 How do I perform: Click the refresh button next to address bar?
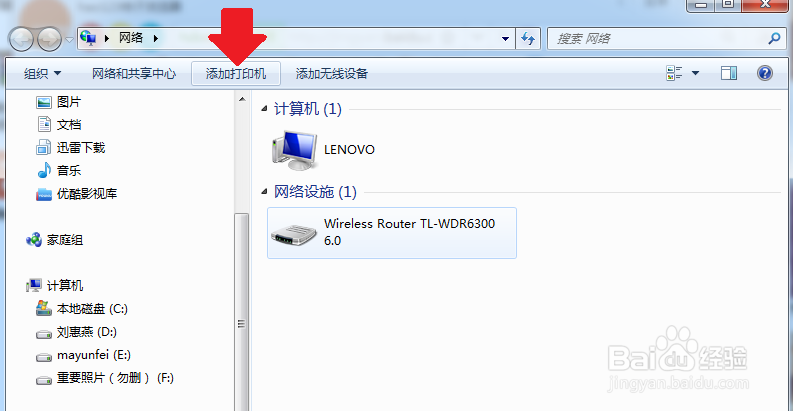[528, 38]
